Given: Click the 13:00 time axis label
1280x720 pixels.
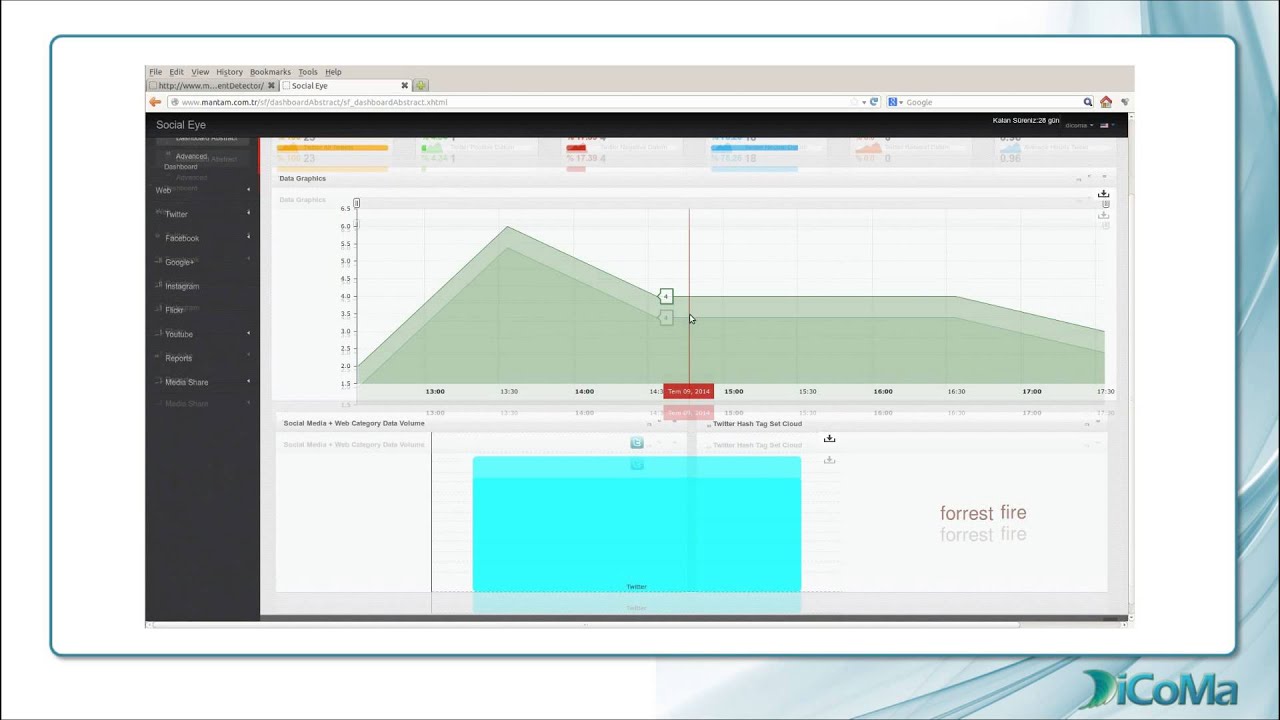Looking at the screenshot, I should [435, 391].
